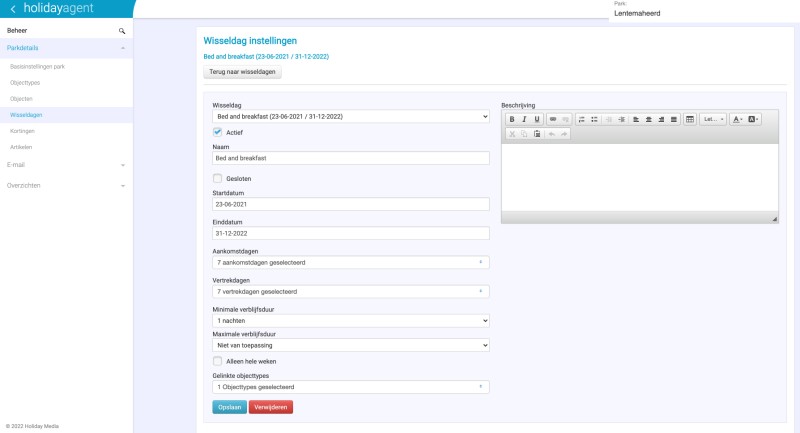
Task: Click the unlink icon in editor toolbar
Action: (x=565, y=119)
